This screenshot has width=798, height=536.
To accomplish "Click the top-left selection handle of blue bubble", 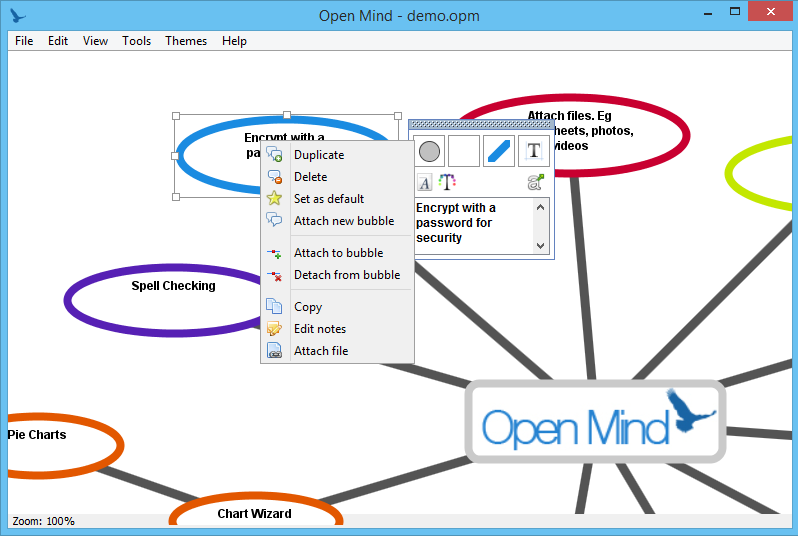I will tap(176, 116).
